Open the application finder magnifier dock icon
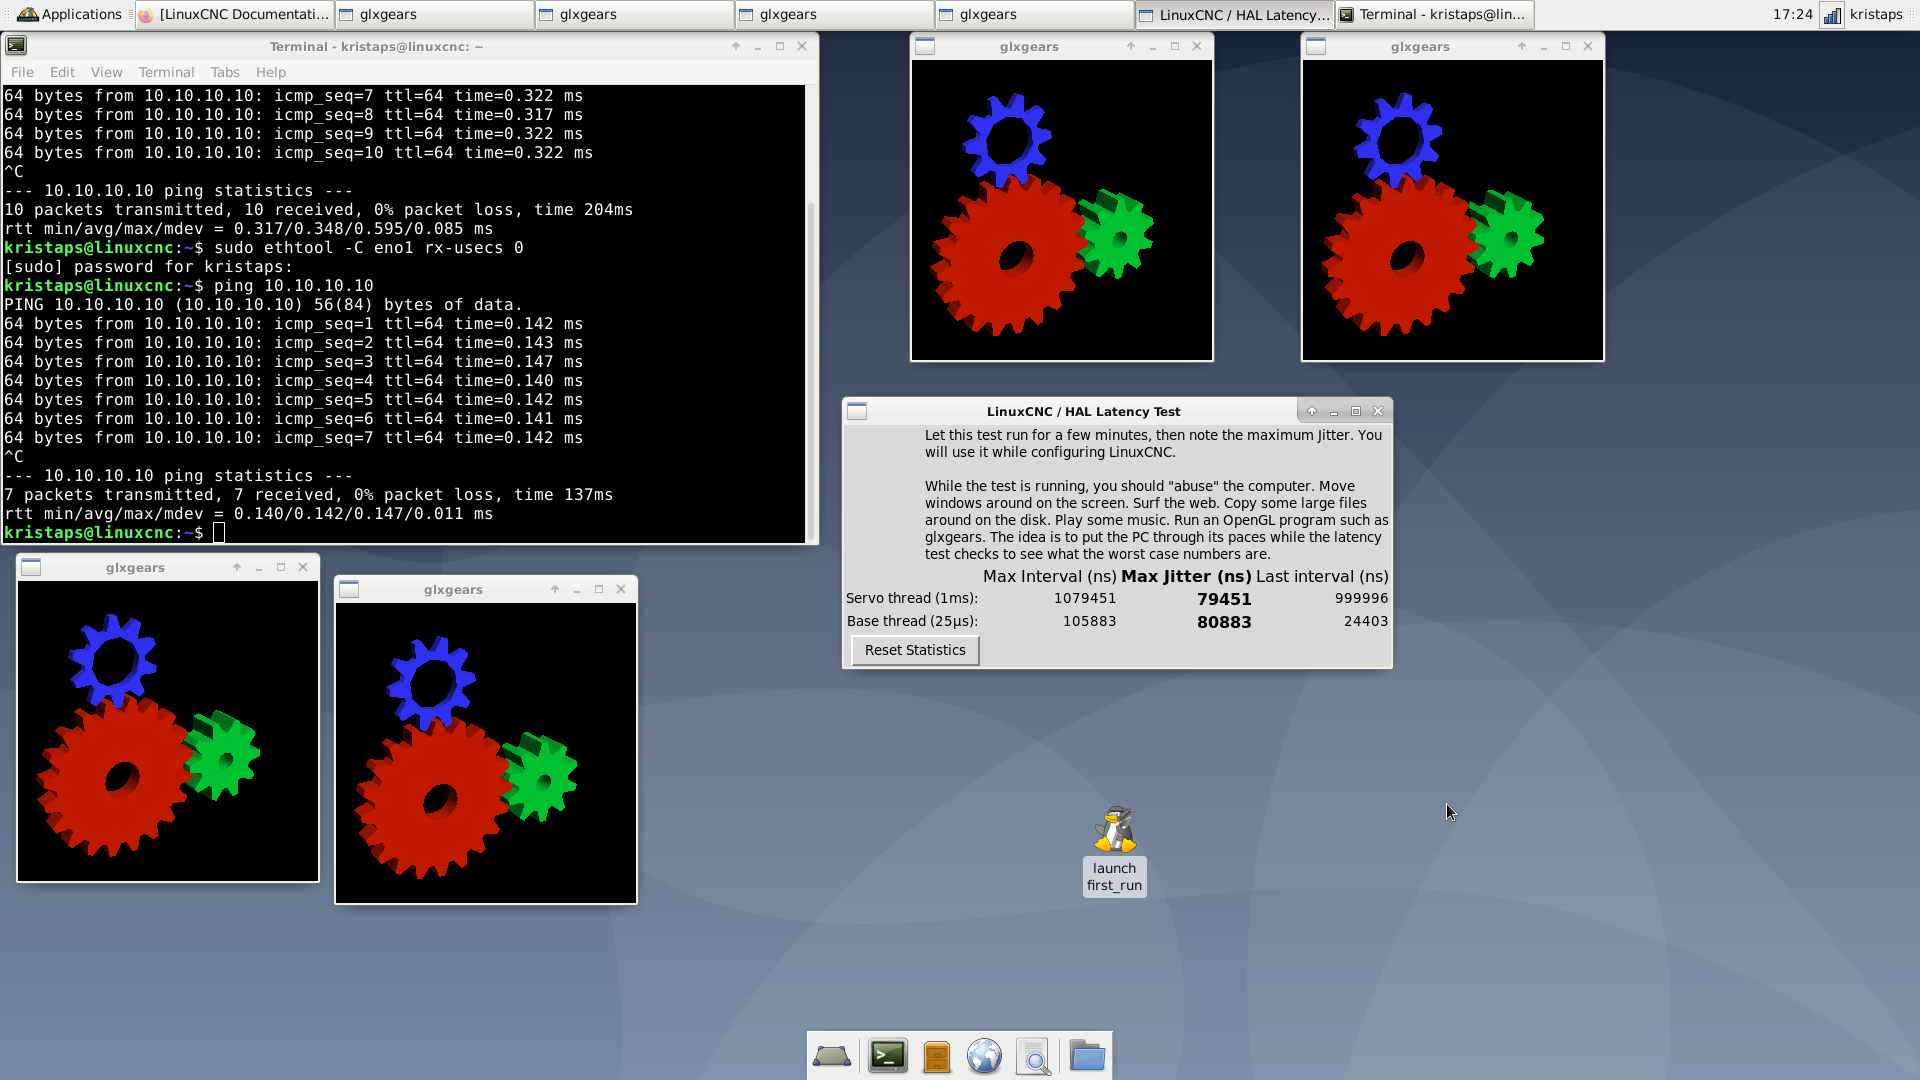The image size is (1920, 1080). coord(1033,1056)
